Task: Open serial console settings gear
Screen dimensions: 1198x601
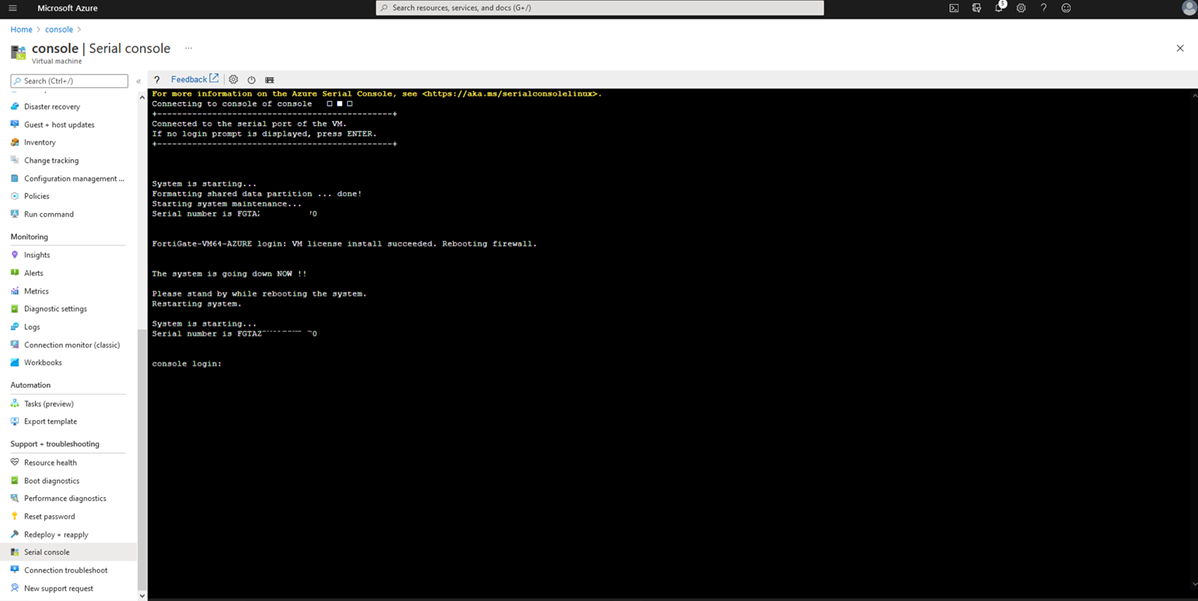Action: point(233,79)
